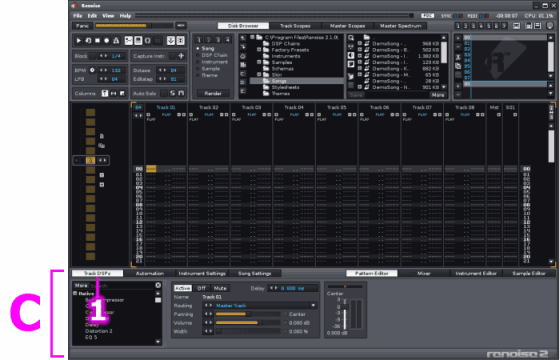560x360 pixels.
Task: Click the Auto Solo M mute icon
Action: (181, 93)
